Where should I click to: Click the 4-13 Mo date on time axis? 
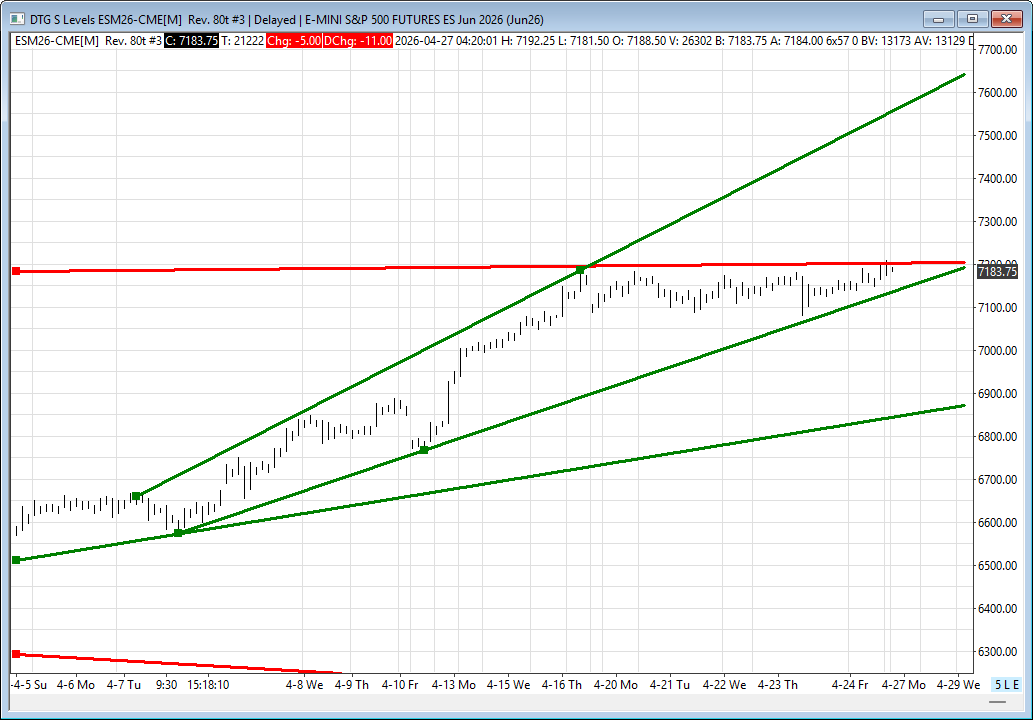456,685
